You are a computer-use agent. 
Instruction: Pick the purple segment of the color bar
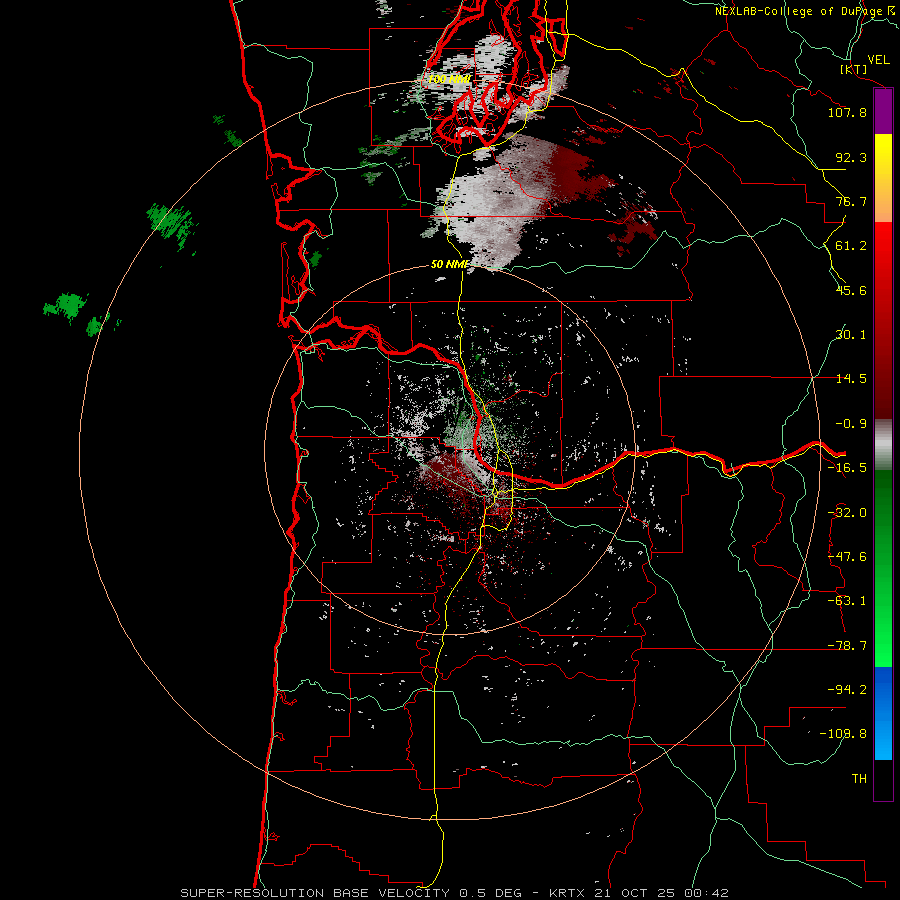tap(883, 112)
